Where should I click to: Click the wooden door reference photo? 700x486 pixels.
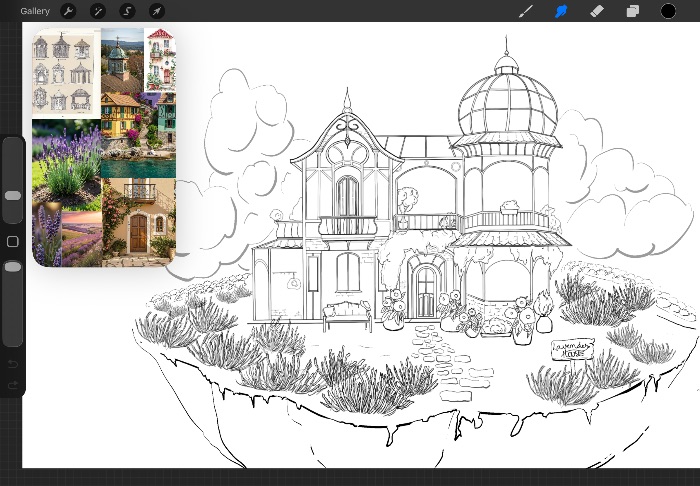[139, 222]
